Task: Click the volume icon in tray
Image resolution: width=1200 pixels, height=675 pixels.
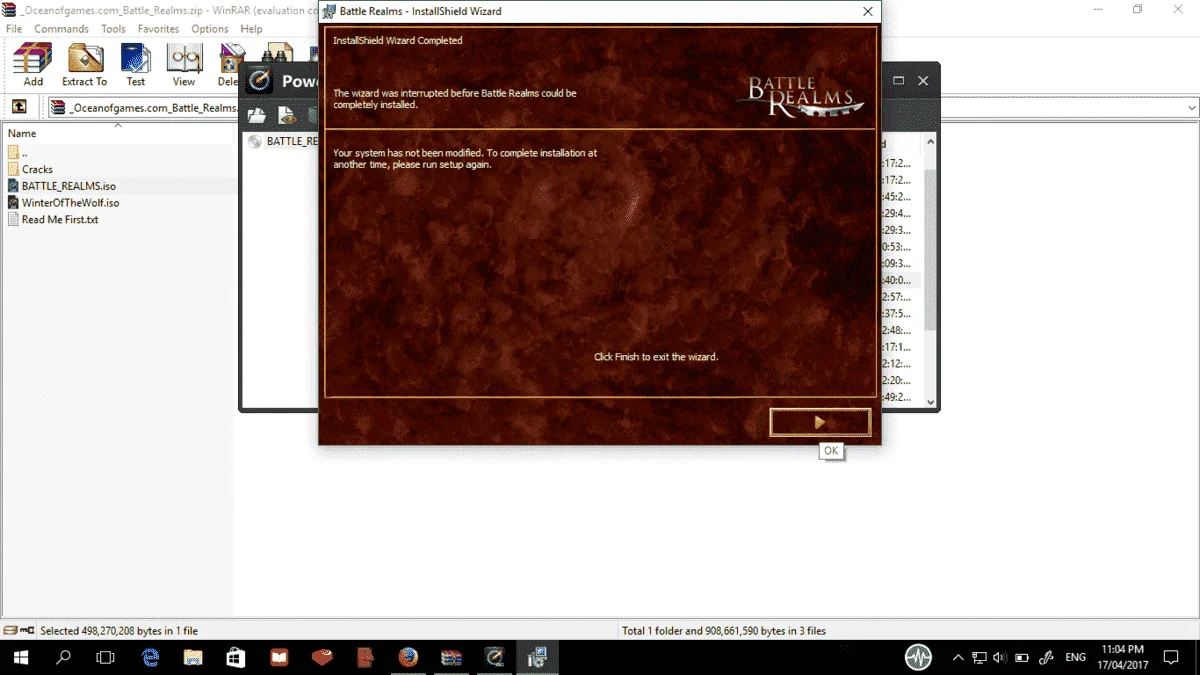Action: [x=999, y=657]
